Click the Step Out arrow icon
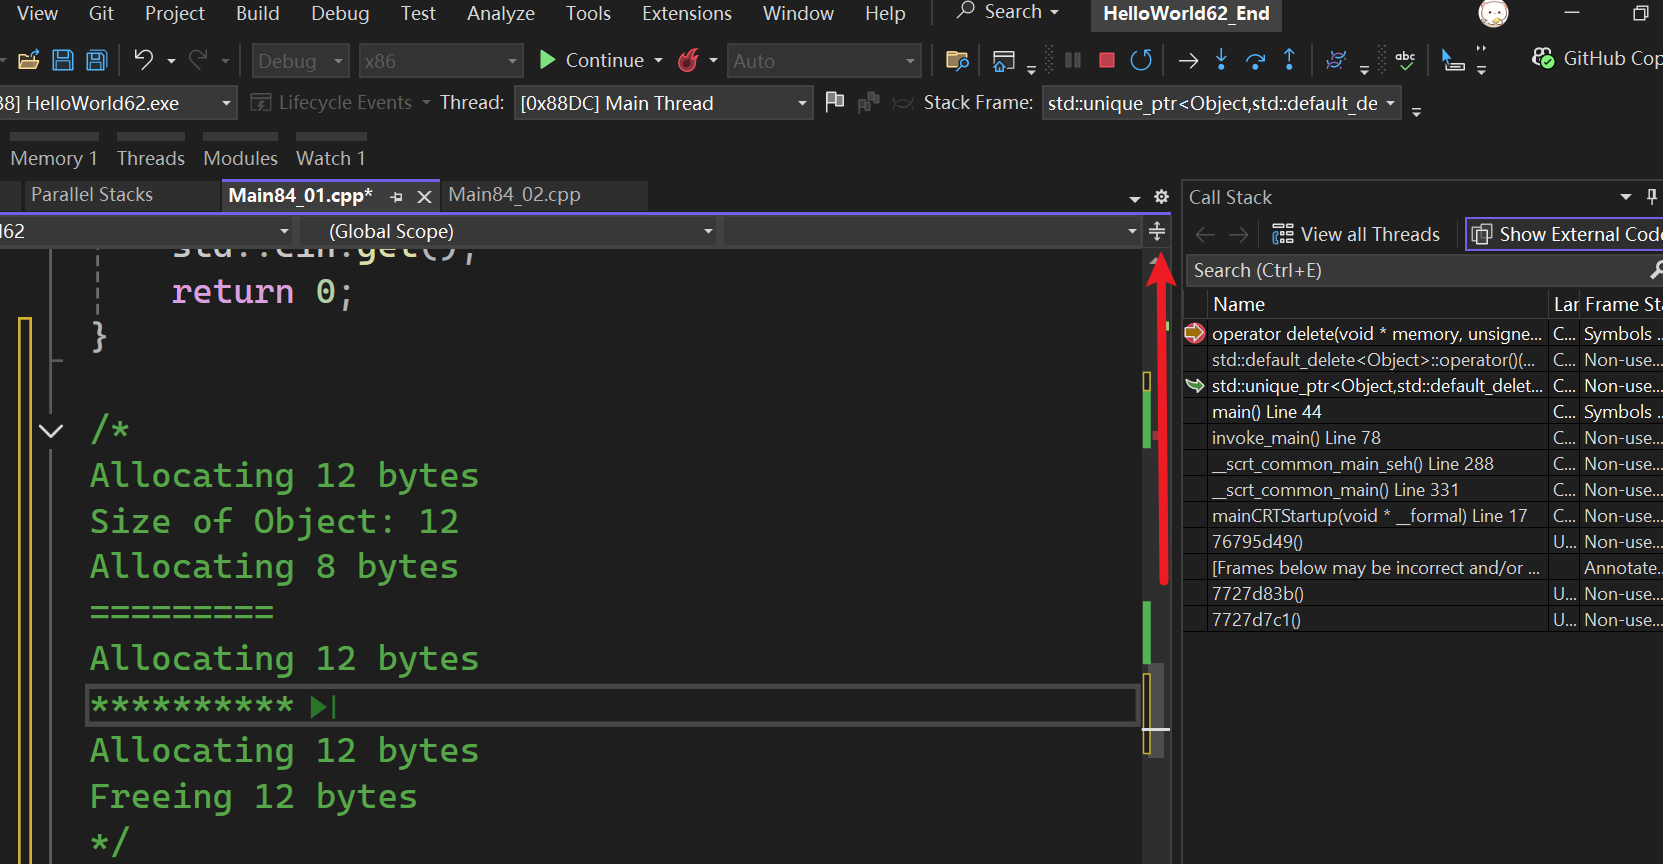 [1289, 61]
